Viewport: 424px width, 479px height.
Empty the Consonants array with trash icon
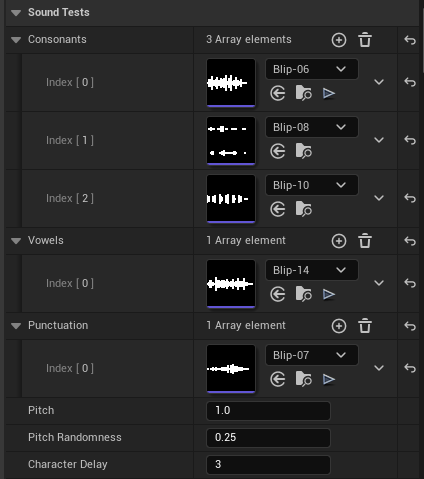[365, 40]
